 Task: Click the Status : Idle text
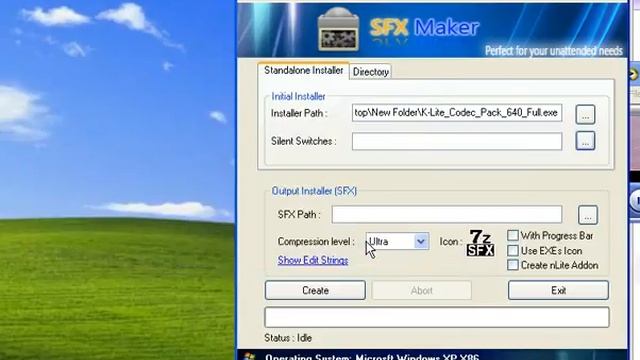(288, 338)
